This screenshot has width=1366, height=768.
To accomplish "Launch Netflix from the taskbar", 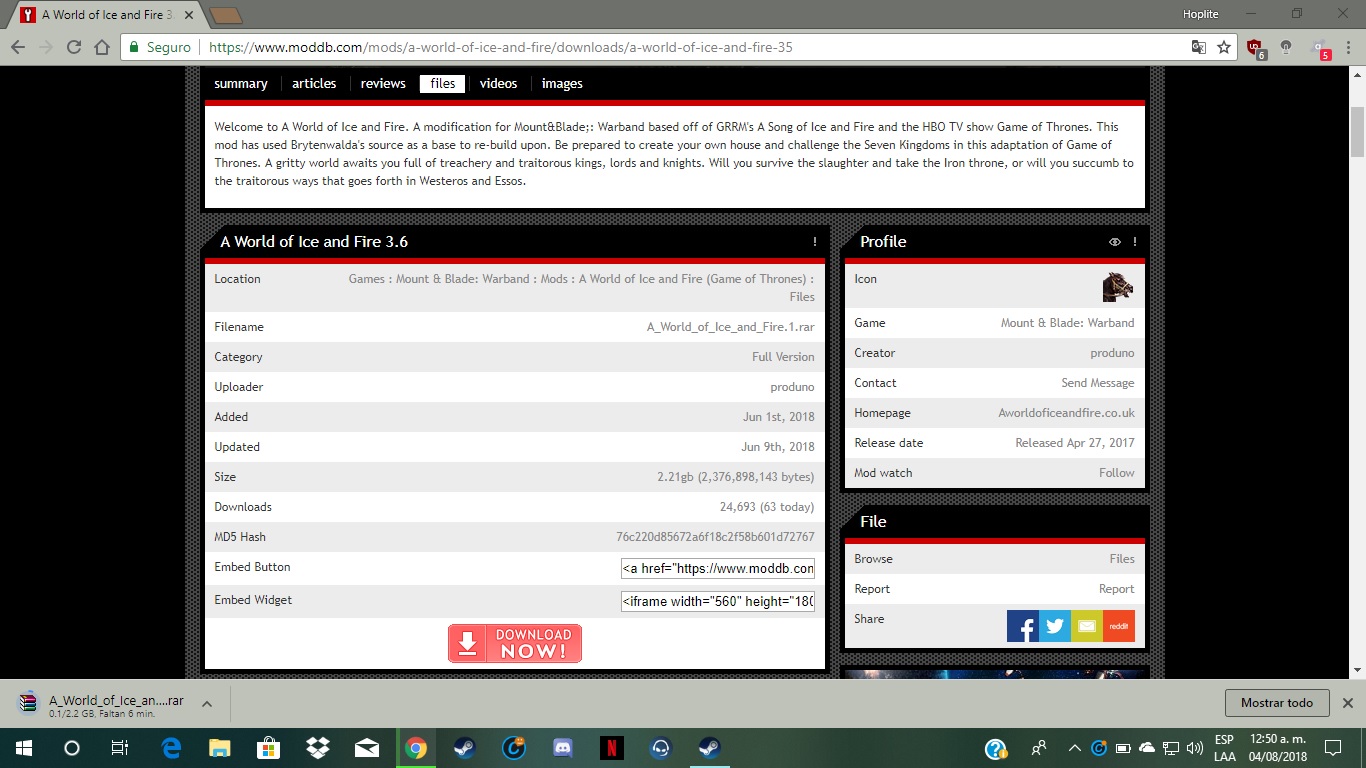I will point(611,748).
